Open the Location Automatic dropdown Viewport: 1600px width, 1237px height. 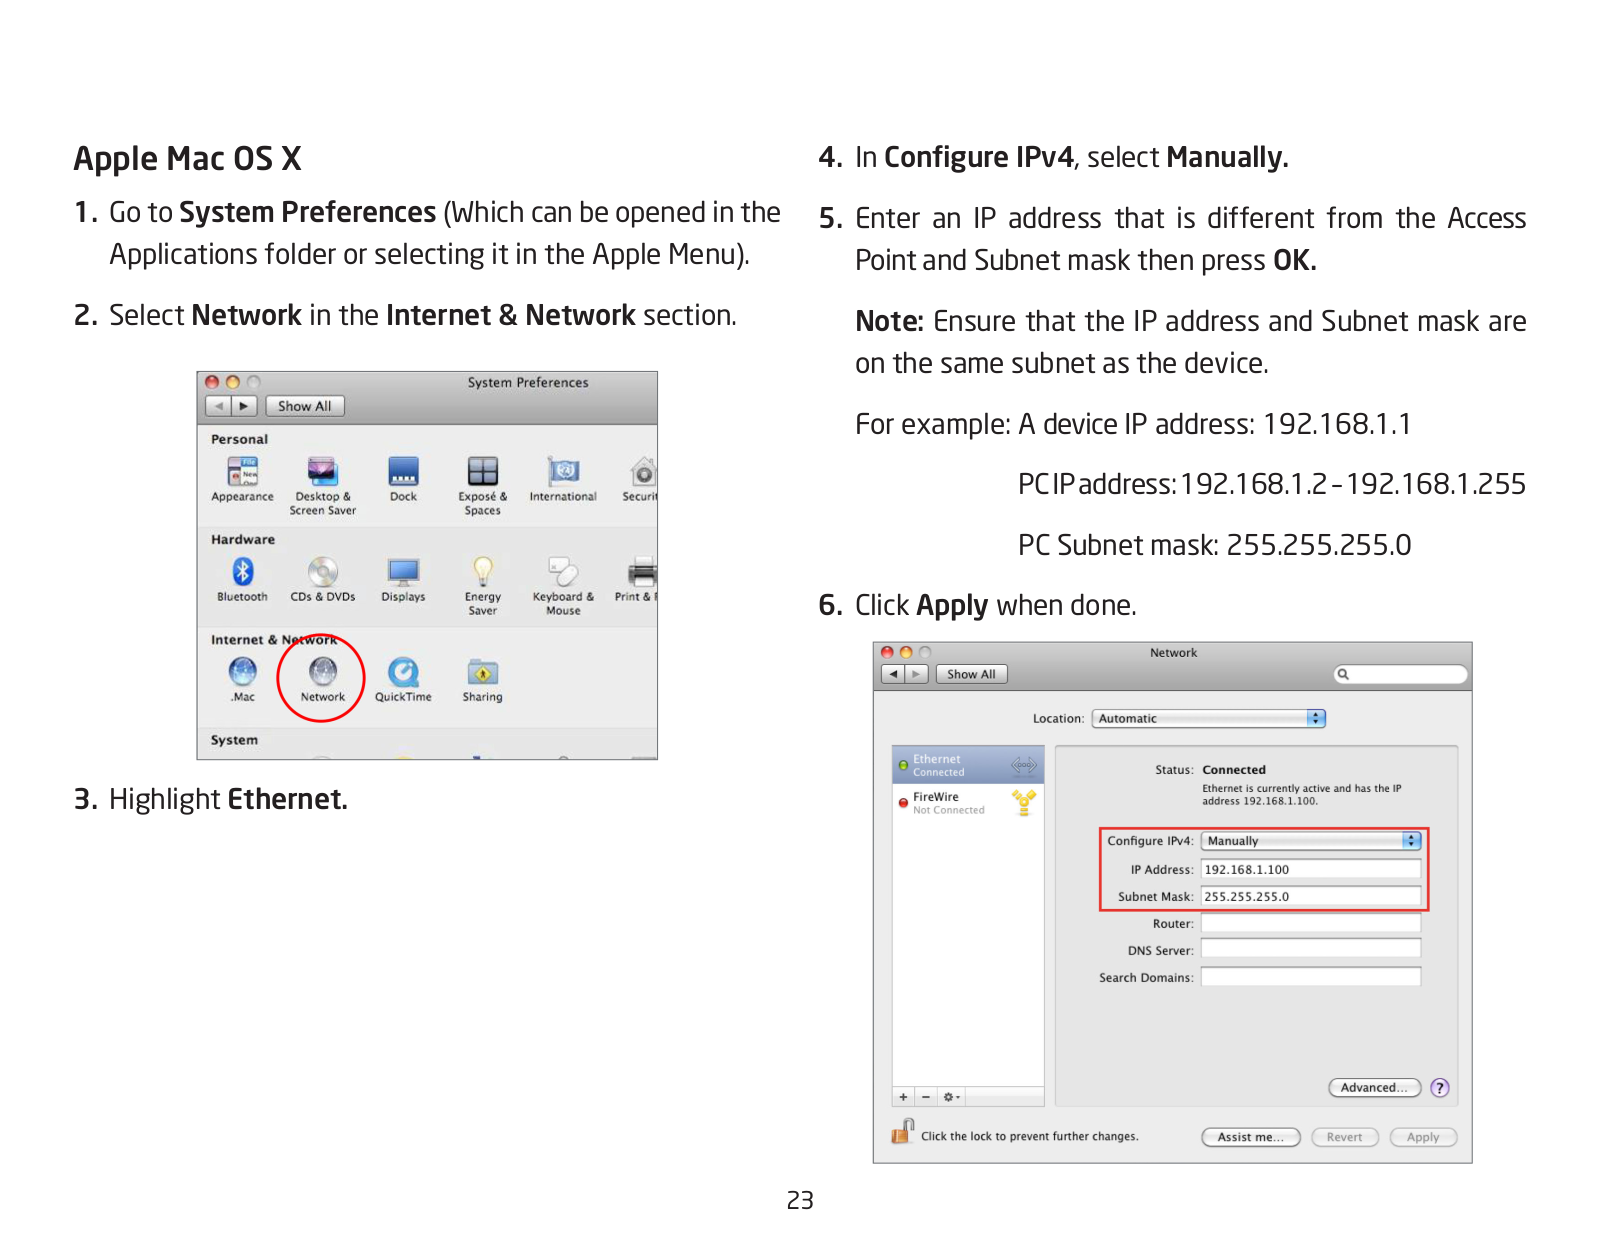pyautogui.click(x=1209, y=718)
